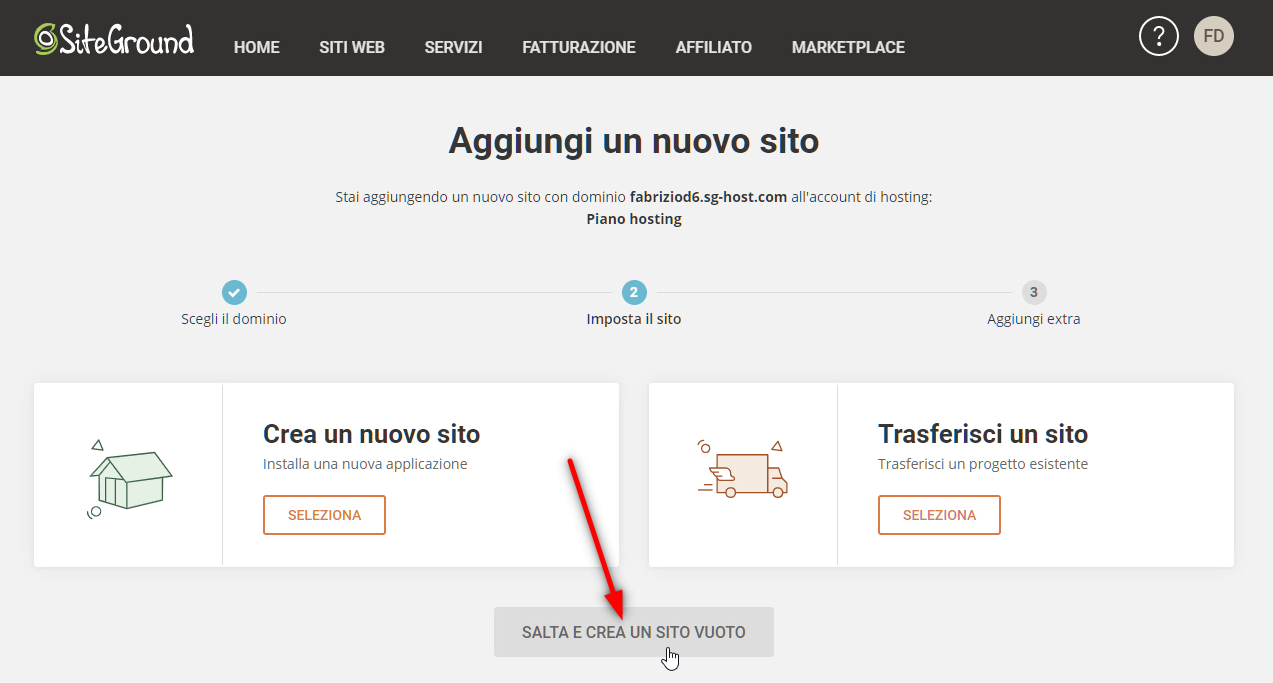The image size is (1273, 683).
Task: Click the Imposta il sito step label
Action: click(x=634, y=319)
